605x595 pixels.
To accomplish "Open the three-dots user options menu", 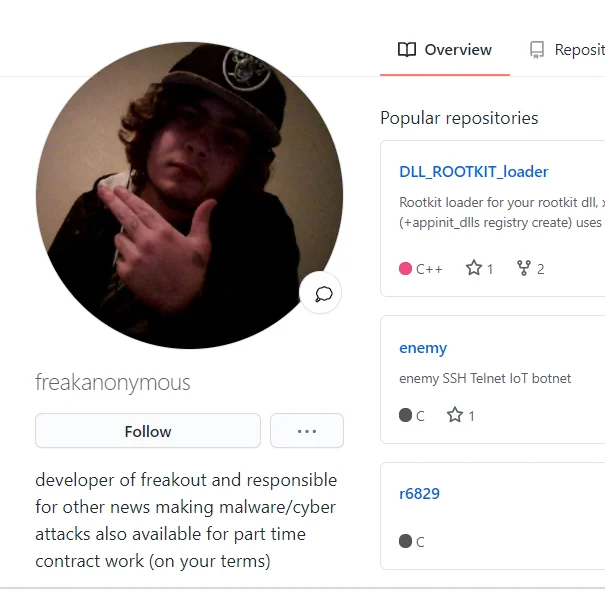I will point(307,431).
